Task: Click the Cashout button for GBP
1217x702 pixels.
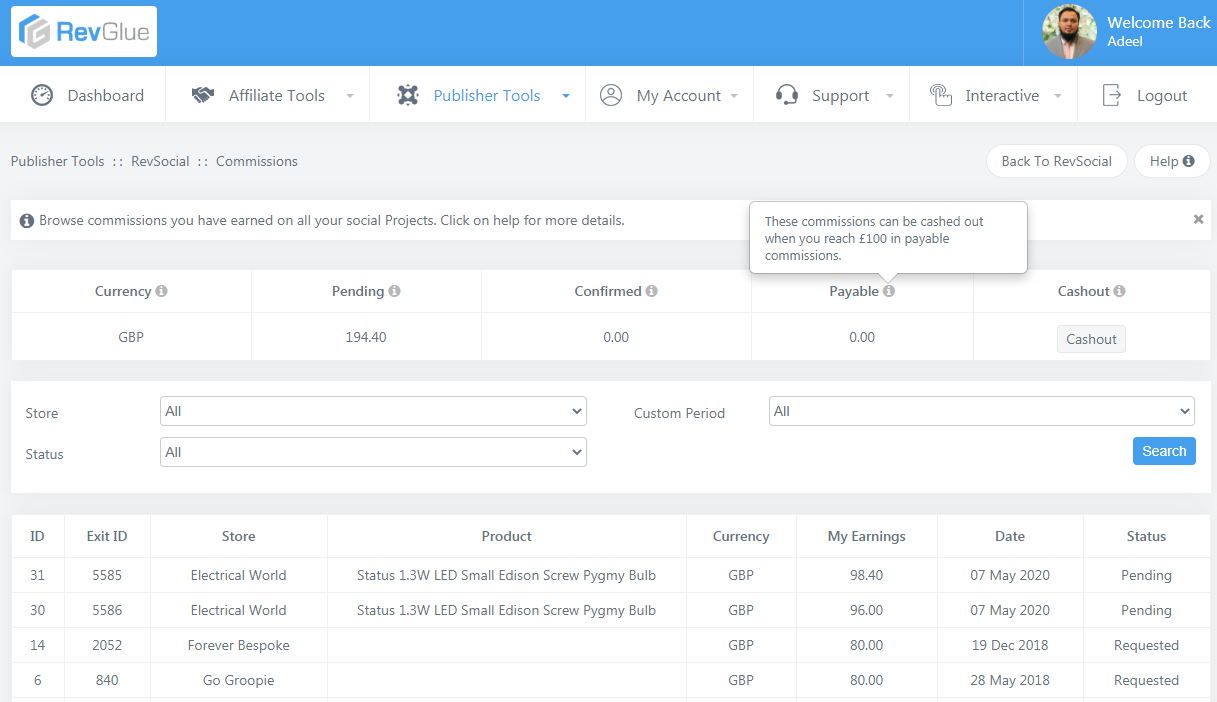Action: tap(1091, 339)
